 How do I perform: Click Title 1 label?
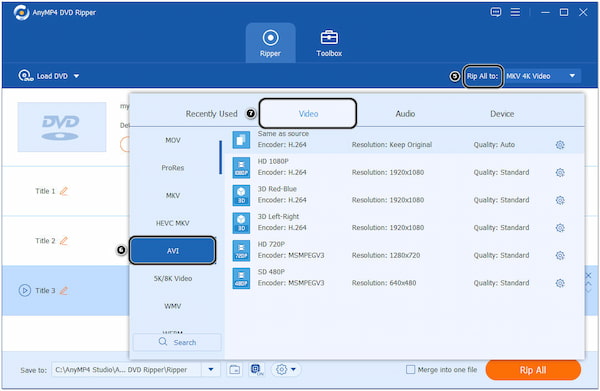point(45,191)
